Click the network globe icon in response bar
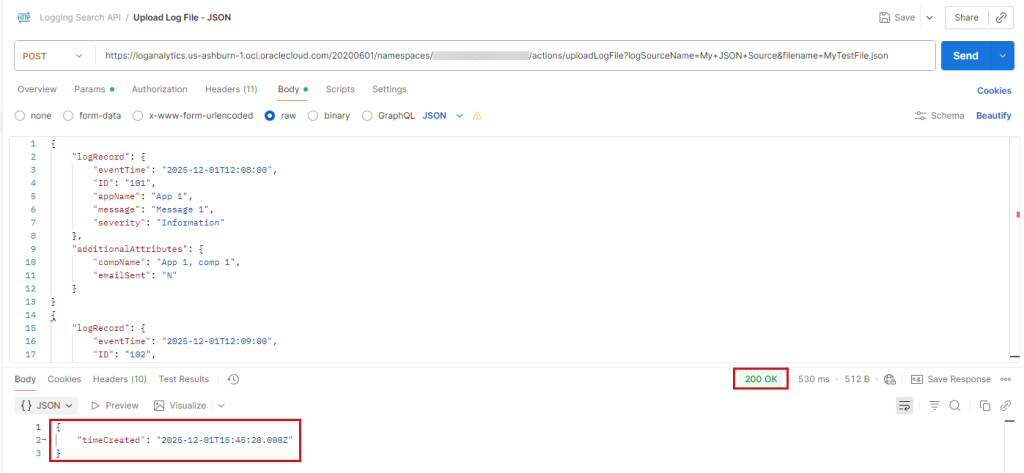Viewport: 1024px width, 473px height. (889, 379)
